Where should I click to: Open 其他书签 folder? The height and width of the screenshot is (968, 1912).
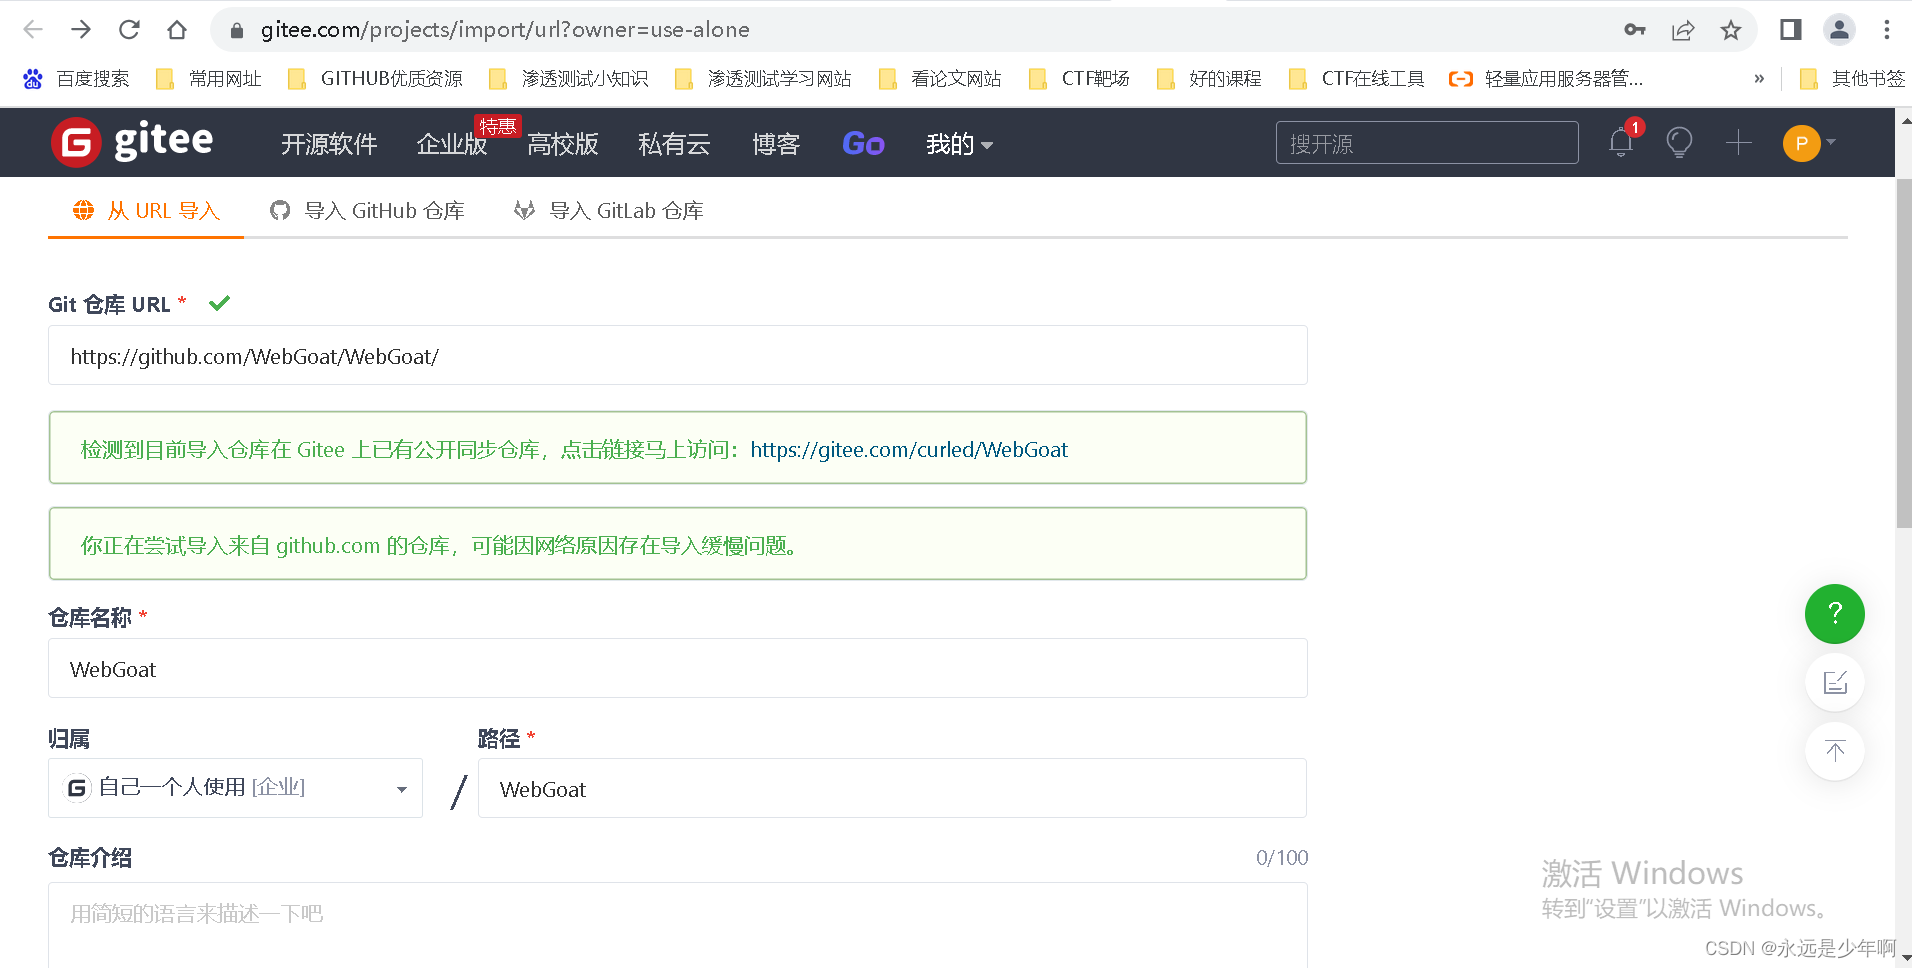coord(1852,79)
